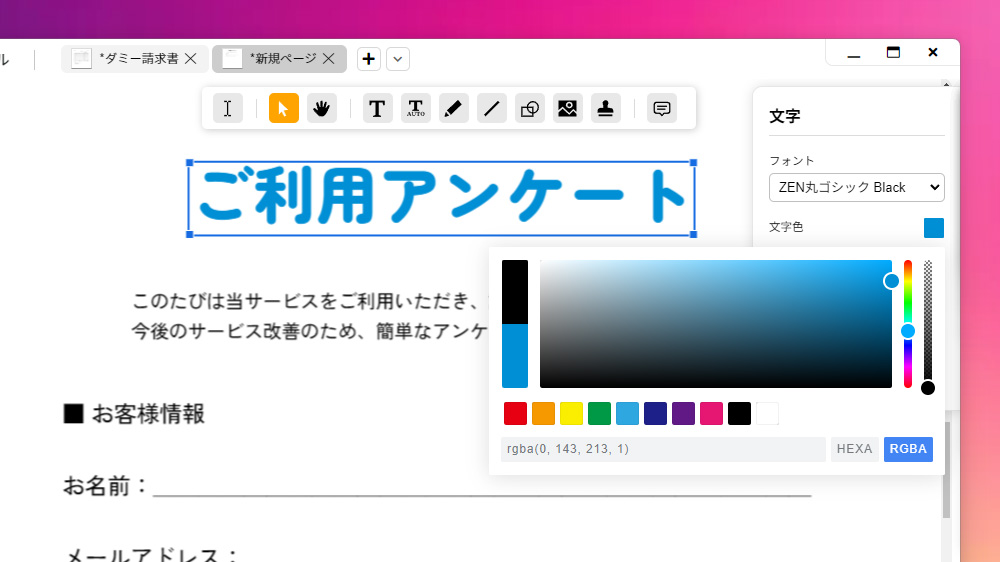The height and width of the screenshot is (562, 1000).
Task: Select the Text insertion tool
Action: (x=377, y=108)
